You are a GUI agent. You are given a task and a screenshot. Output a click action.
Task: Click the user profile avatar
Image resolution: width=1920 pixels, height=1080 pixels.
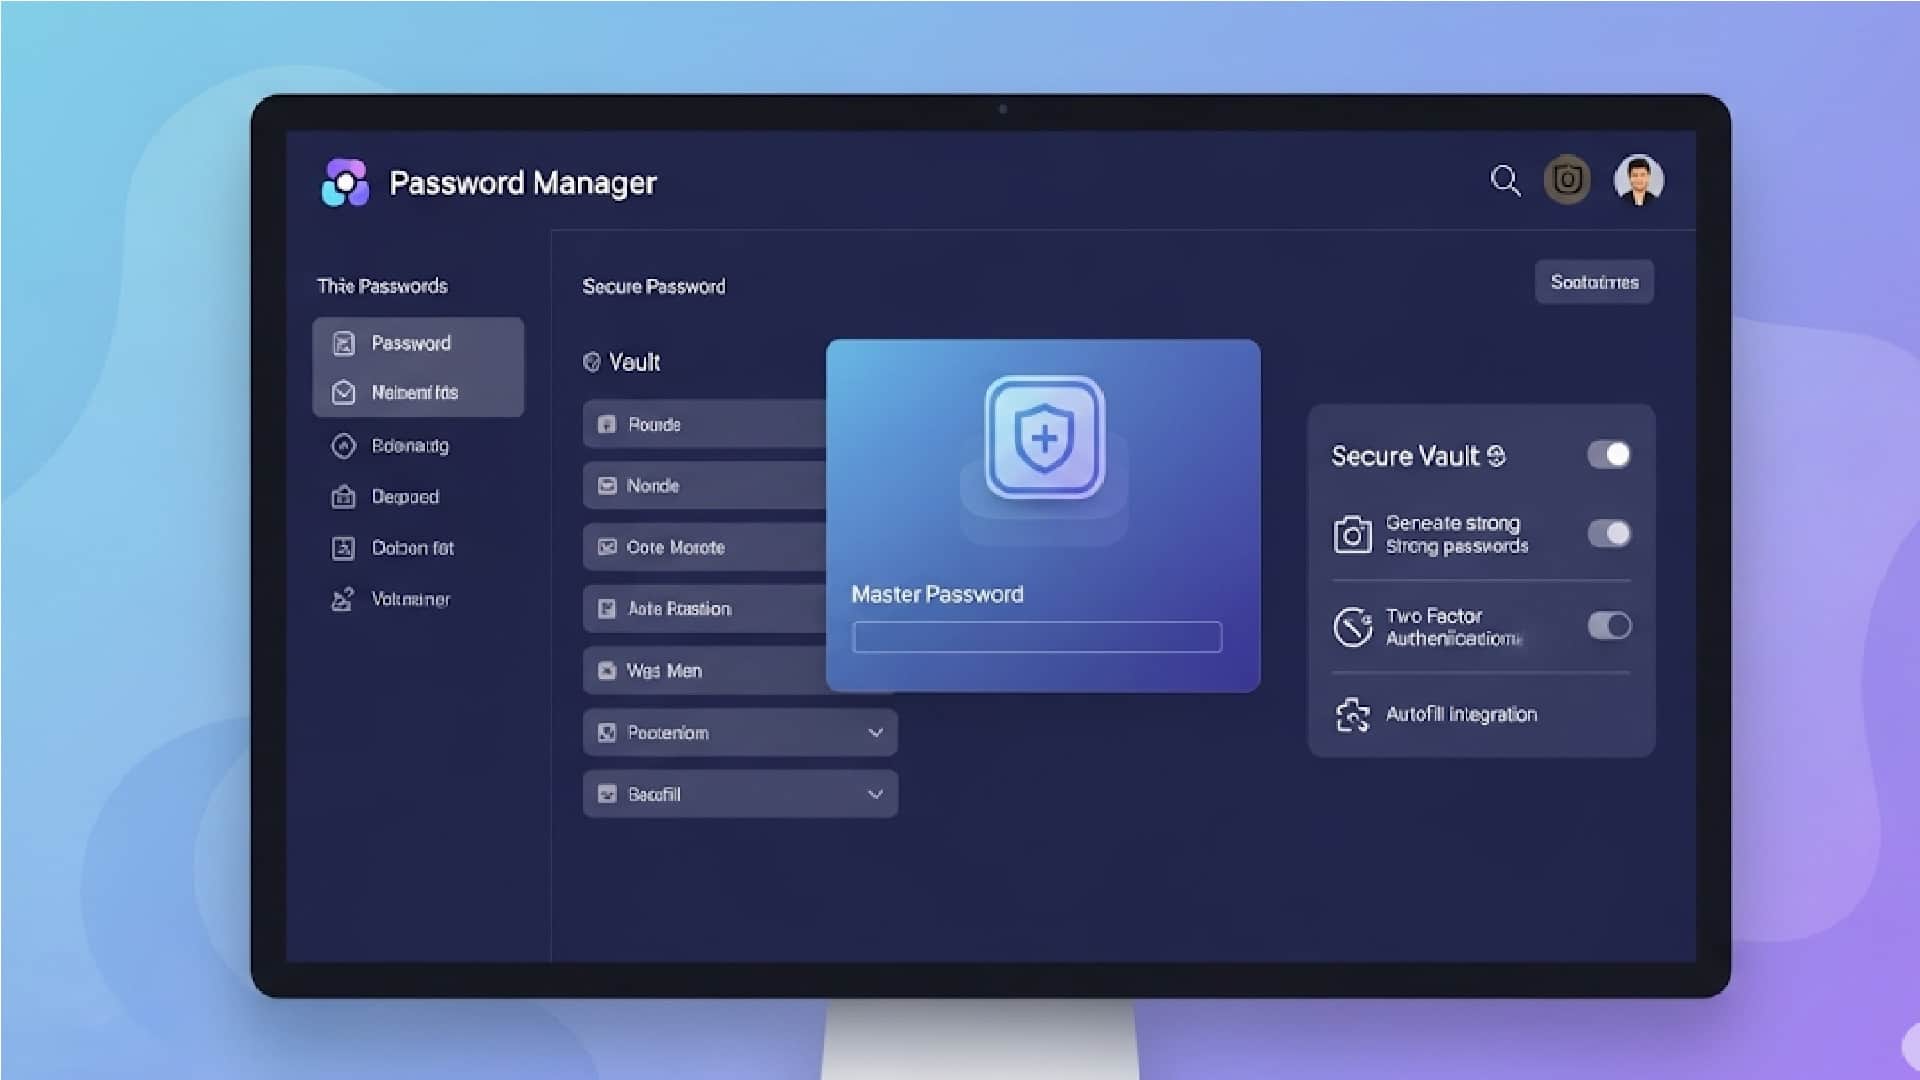coord(1639,180)
